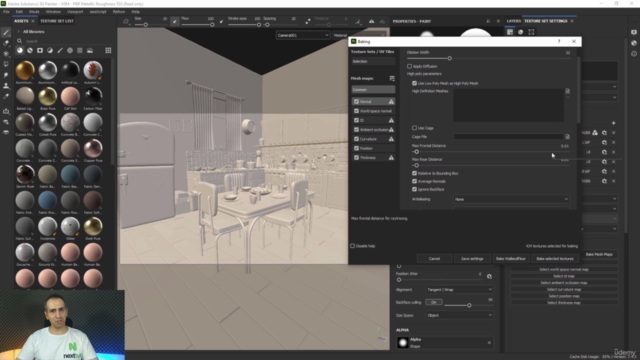This screenshot has height=360, width=640.
Task: Open the Alignment Tangent Wrap dropdown
Action: (x=459, y=290)
